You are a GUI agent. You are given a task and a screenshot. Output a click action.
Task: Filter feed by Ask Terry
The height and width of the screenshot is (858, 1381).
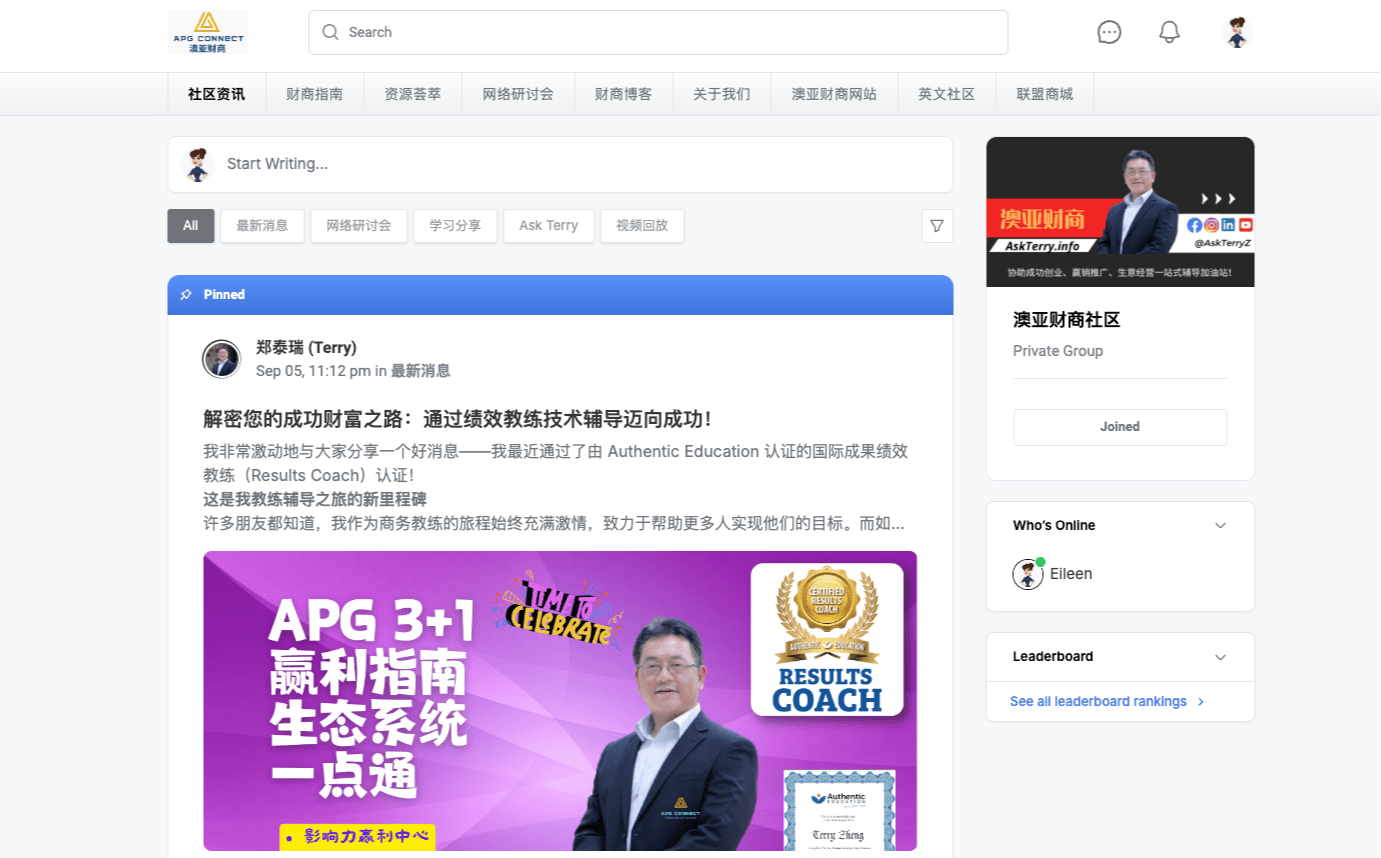pos(549,226)
